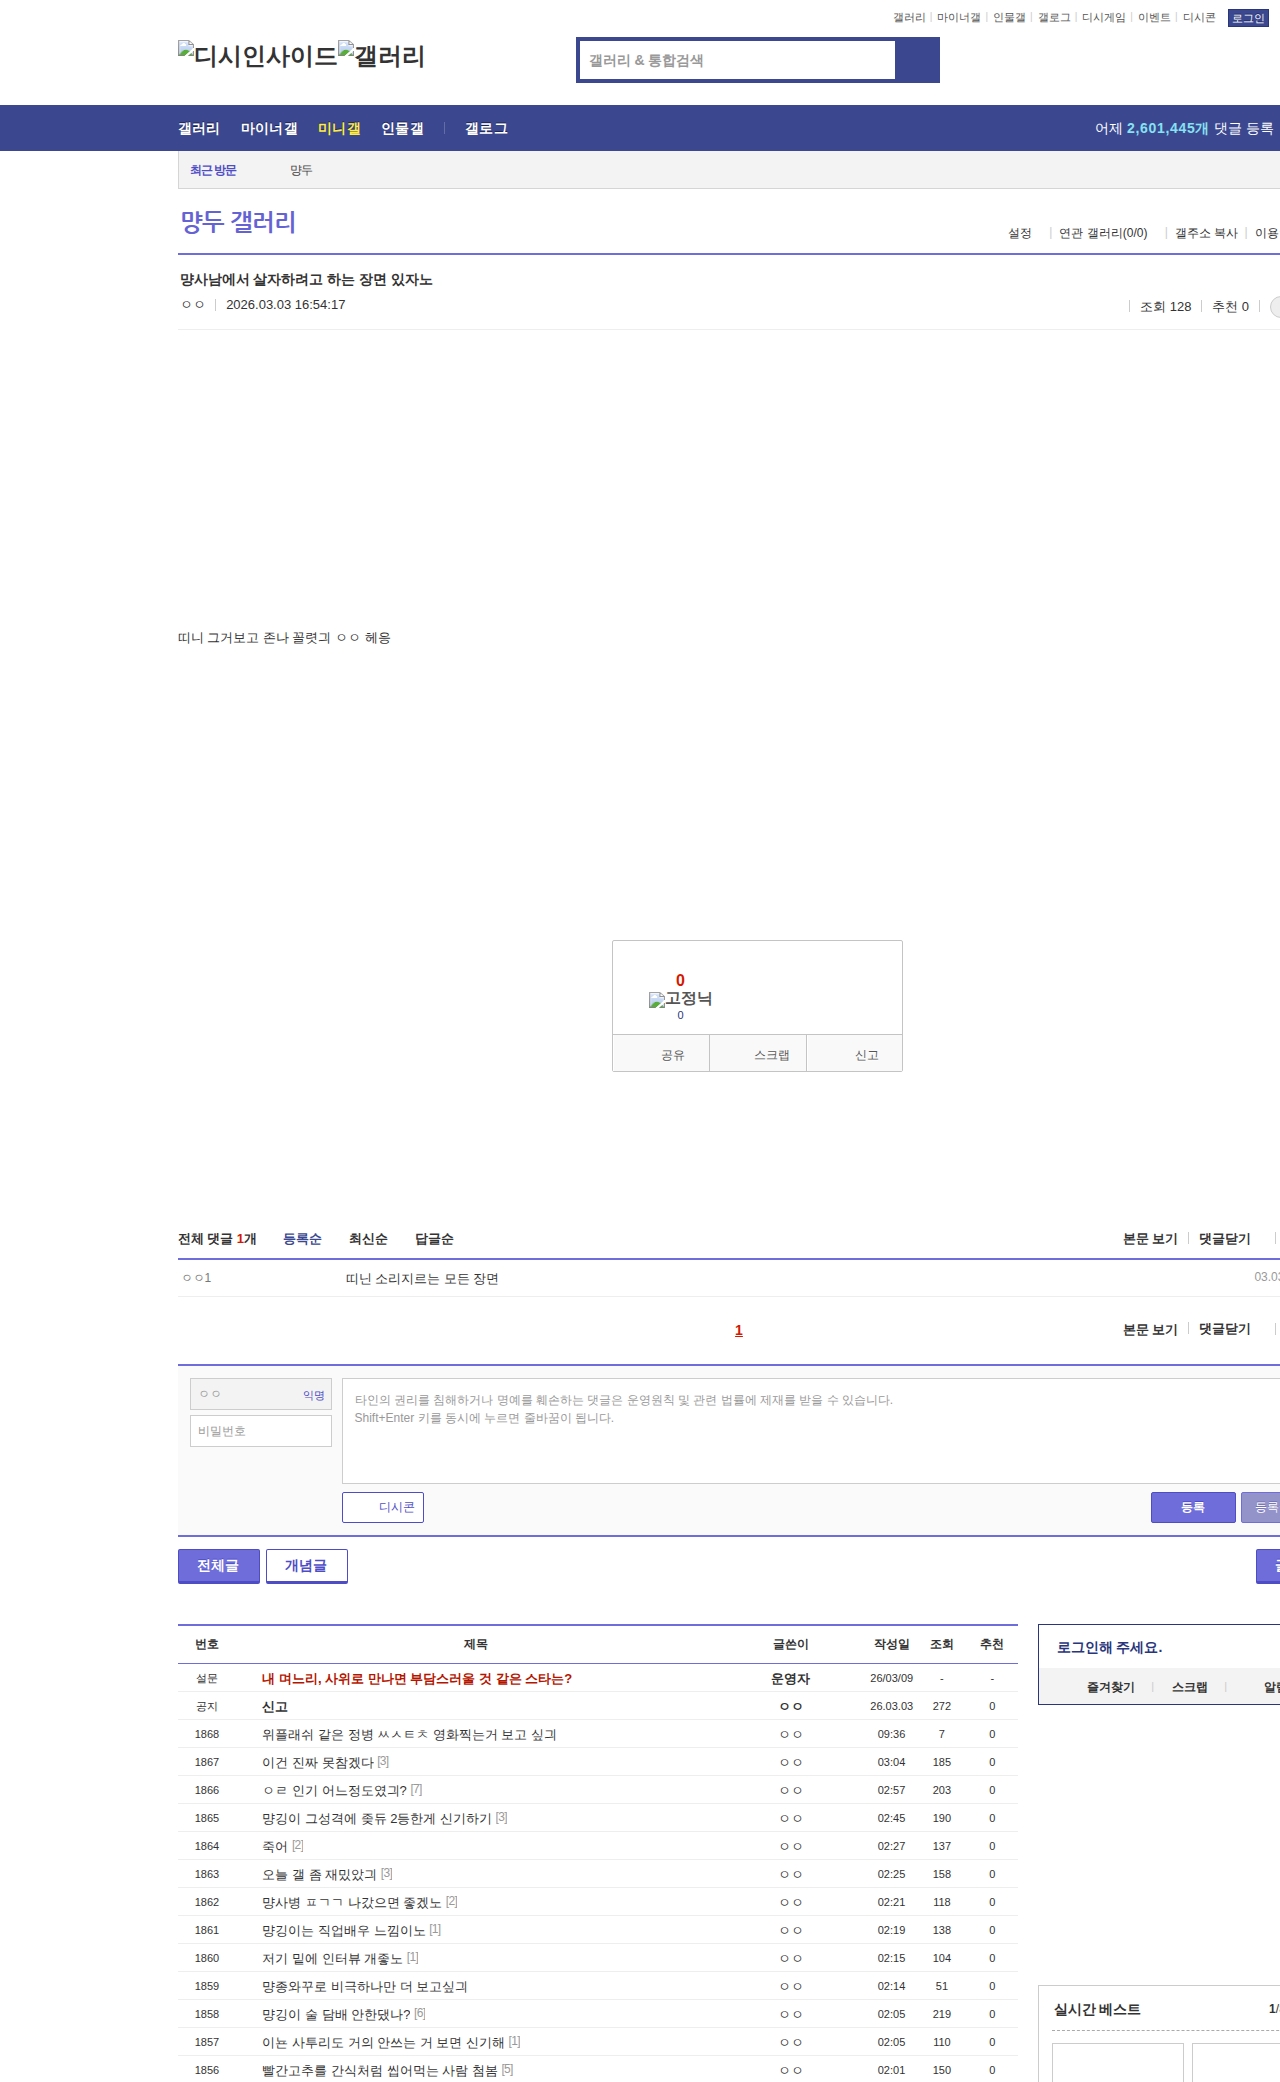The height and width of the screenshot is (2082, 1280).
Task: Sort comments by 답글순
Action: pos(434,1239)
